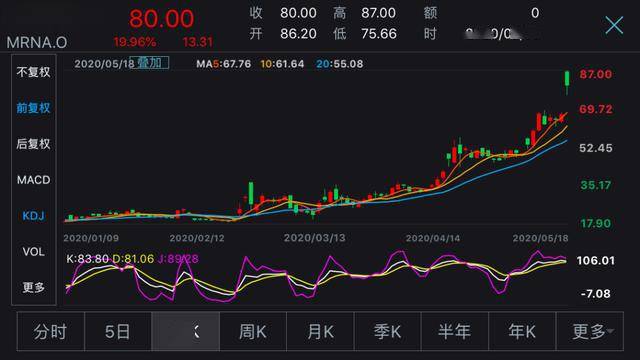Image resolution: width=640 pixels, height=360 pixels.
Task: Click the -7.08 KDJ axis label
Action: [596, 294]
